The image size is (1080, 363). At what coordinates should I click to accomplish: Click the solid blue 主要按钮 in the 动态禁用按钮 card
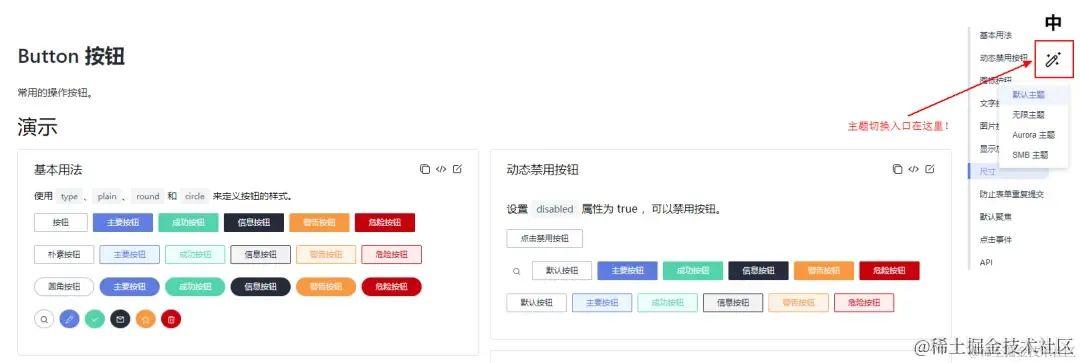627,271
